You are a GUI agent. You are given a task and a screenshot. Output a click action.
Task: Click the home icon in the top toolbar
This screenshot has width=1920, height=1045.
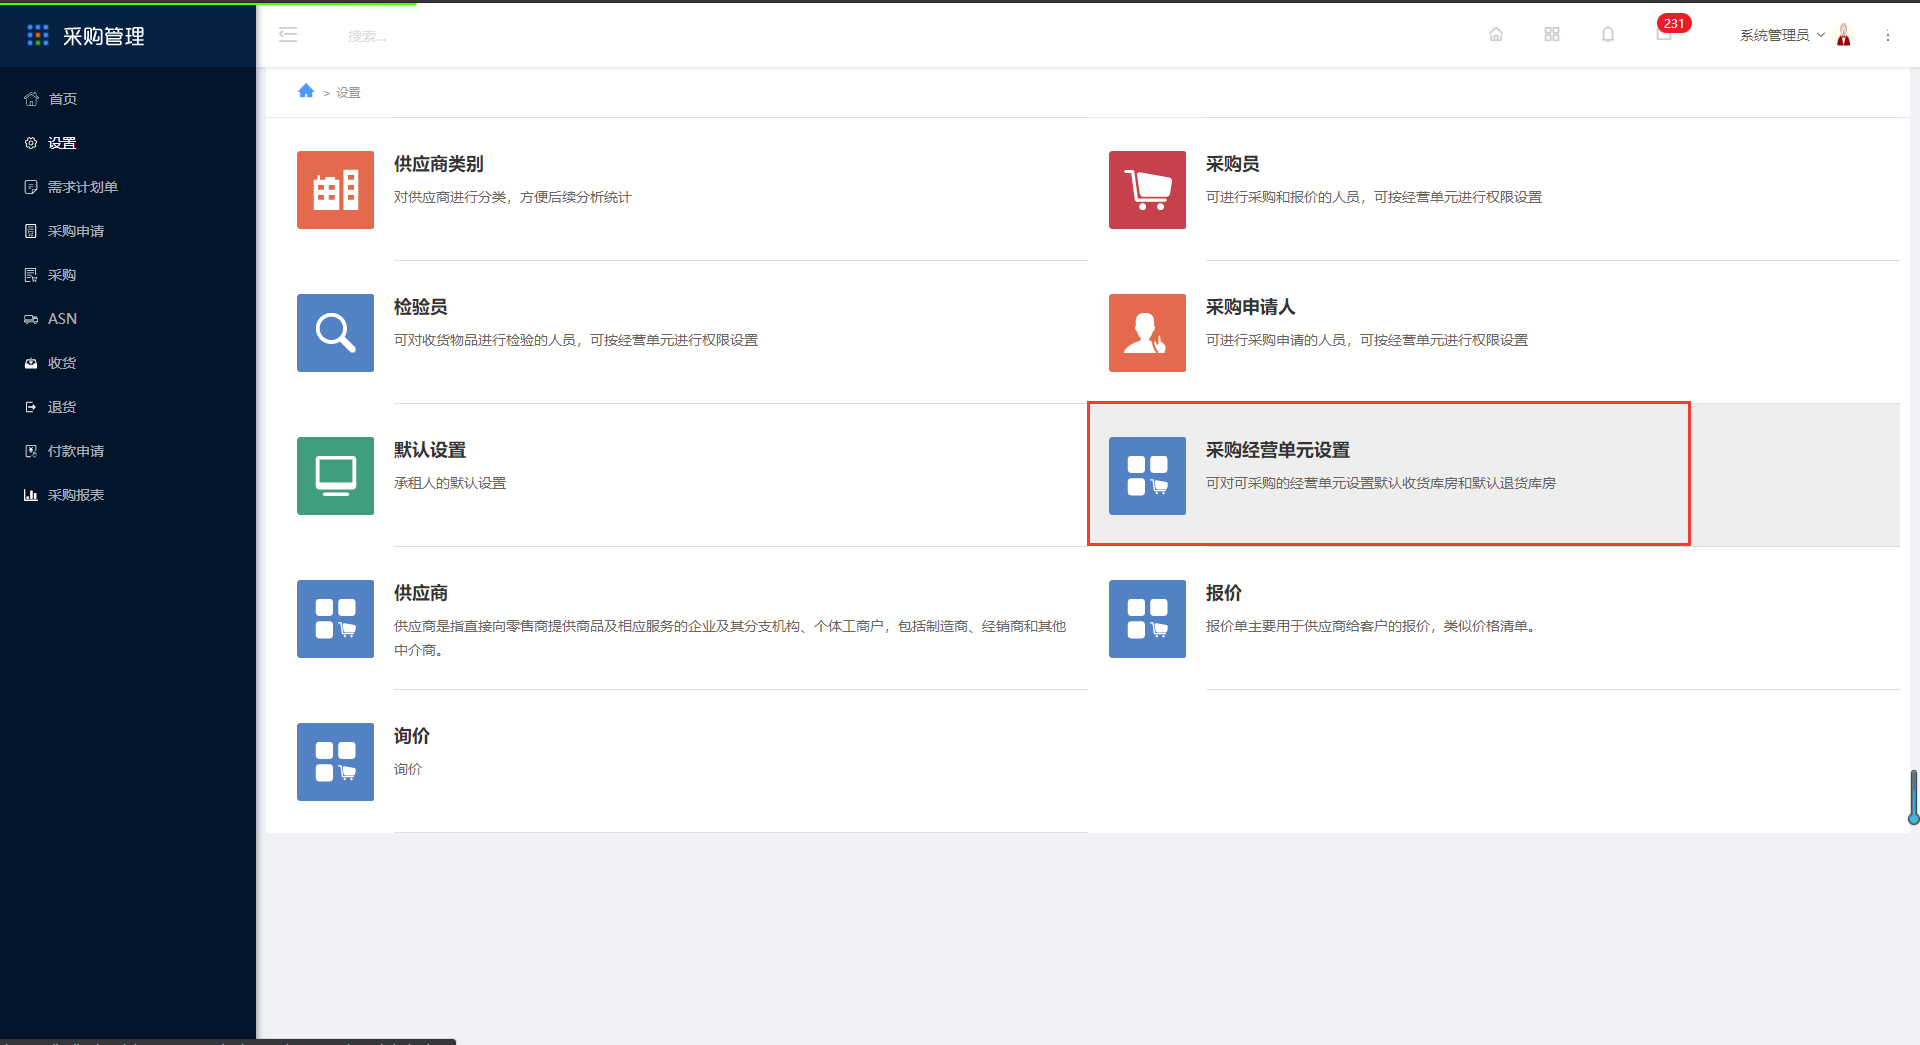click(1496, 35)
